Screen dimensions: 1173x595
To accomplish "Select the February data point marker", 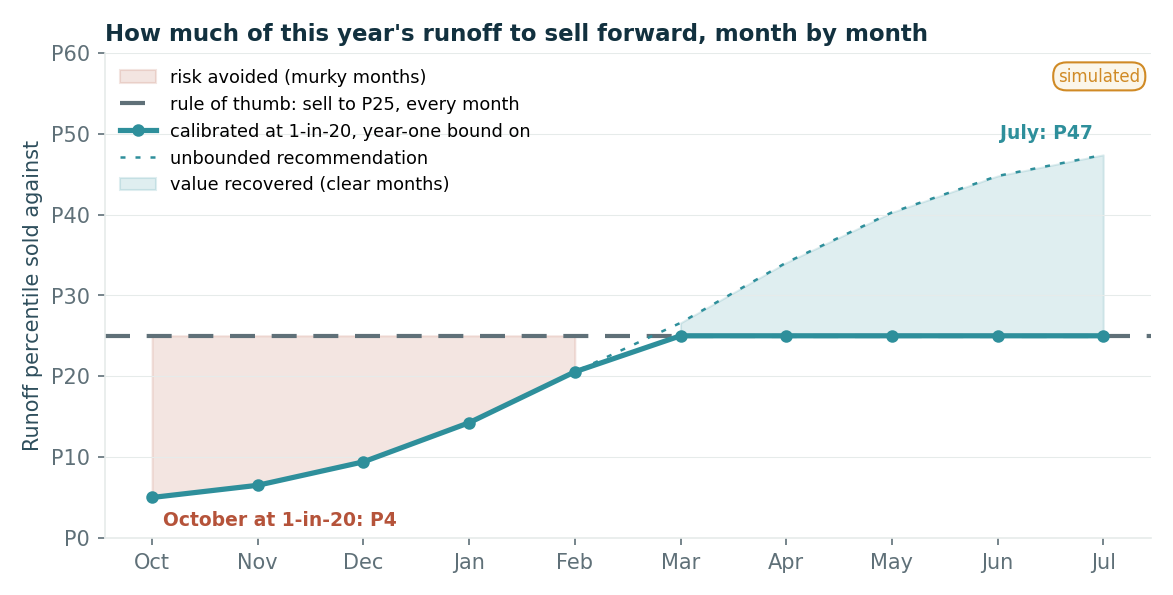I will tap(575, 372).
